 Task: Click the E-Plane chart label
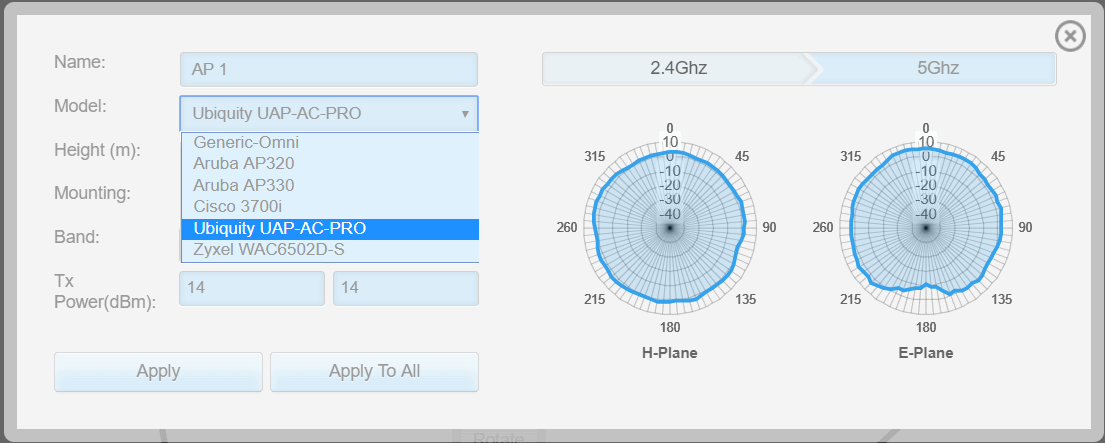925,353
